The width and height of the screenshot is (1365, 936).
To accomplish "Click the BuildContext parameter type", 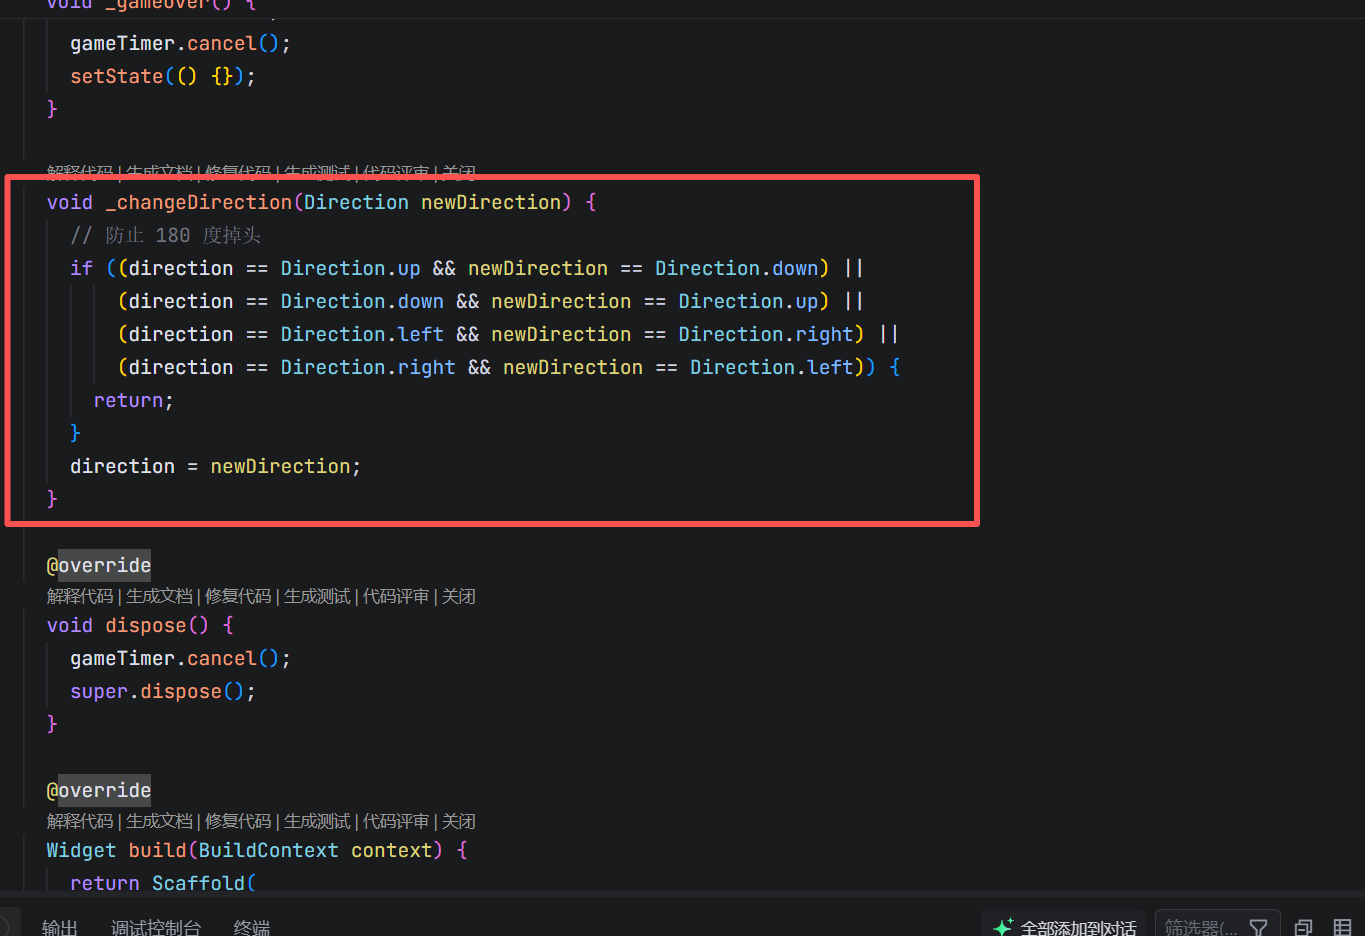I will pos(269,850).
